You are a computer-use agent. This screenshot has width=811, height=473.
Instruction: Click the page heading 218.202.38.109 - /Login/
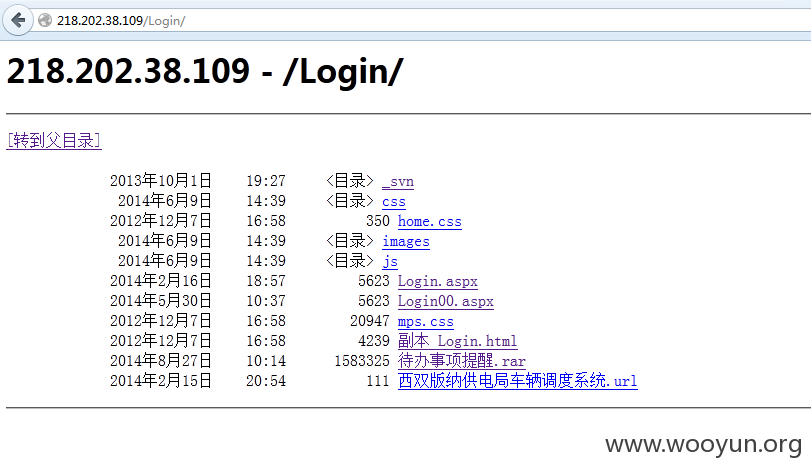pos(205,71)
